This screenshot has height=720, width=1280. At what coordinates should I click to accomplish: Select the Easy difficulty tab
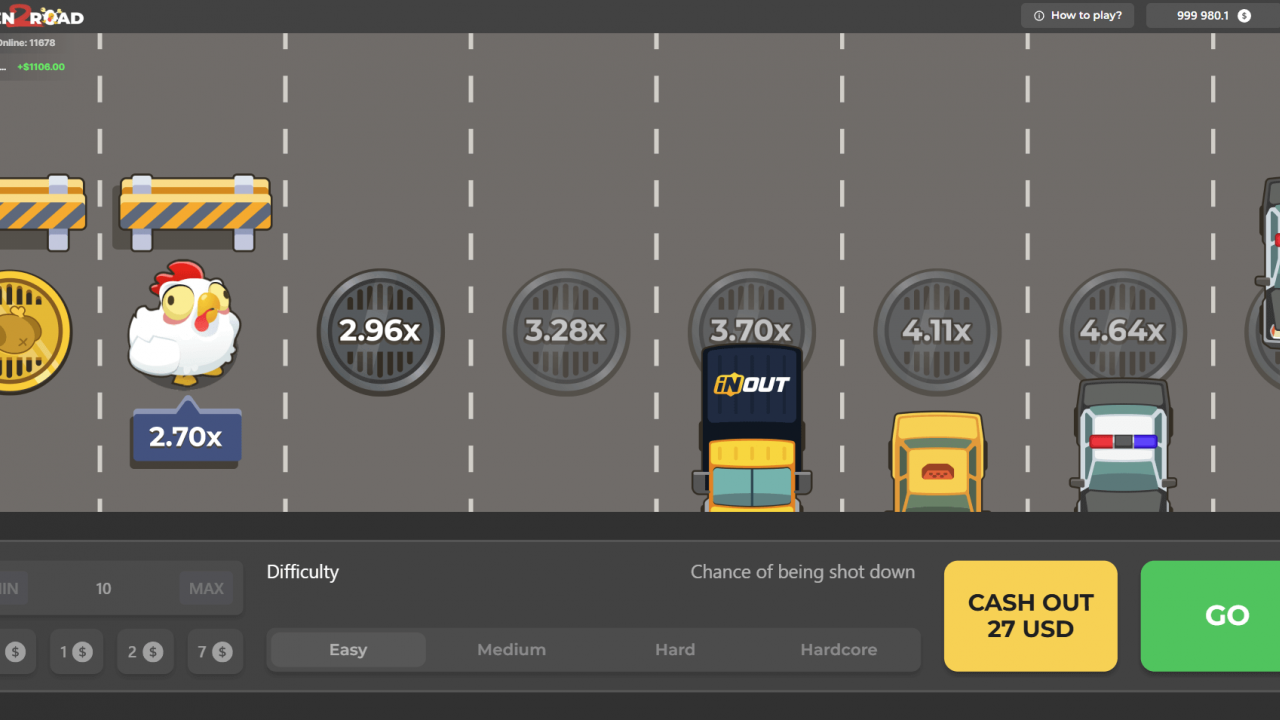(346, 649)
